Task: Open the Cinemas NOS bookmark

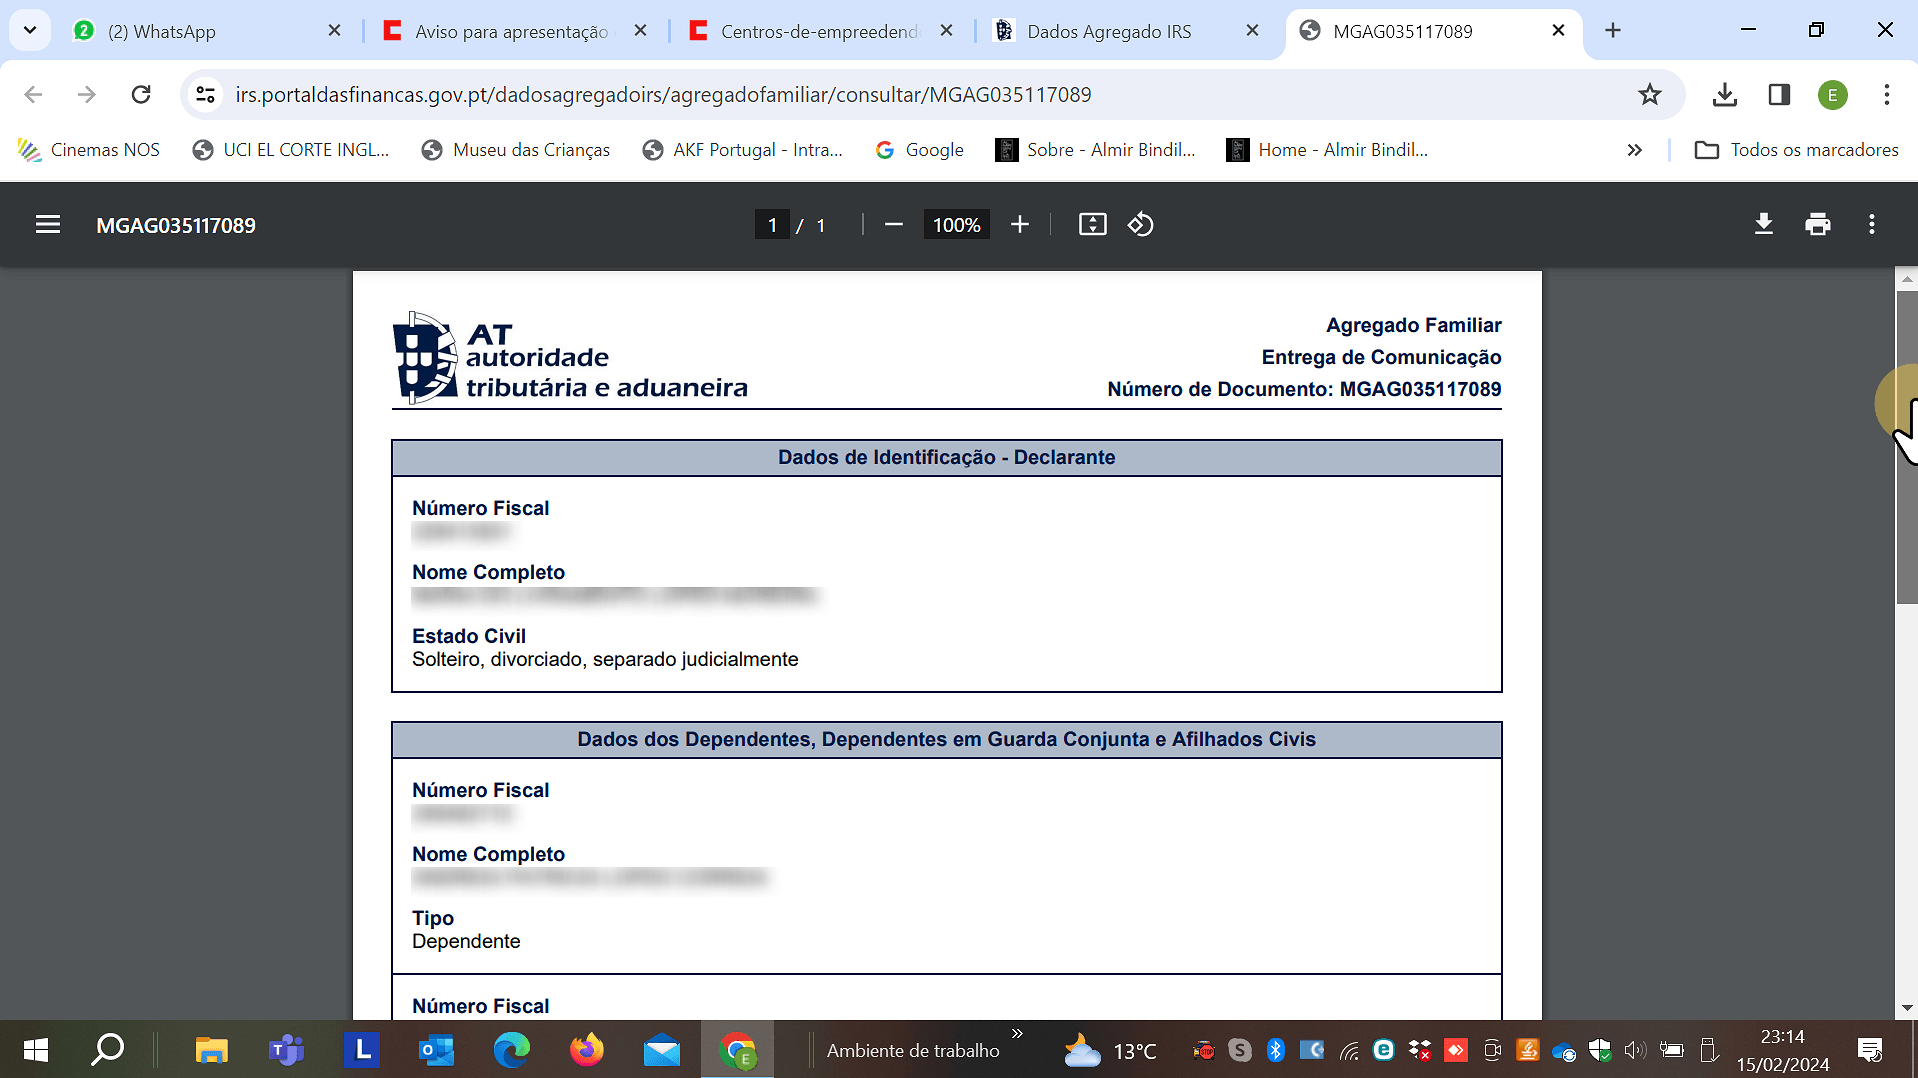Action: click(x=89, y=150)
